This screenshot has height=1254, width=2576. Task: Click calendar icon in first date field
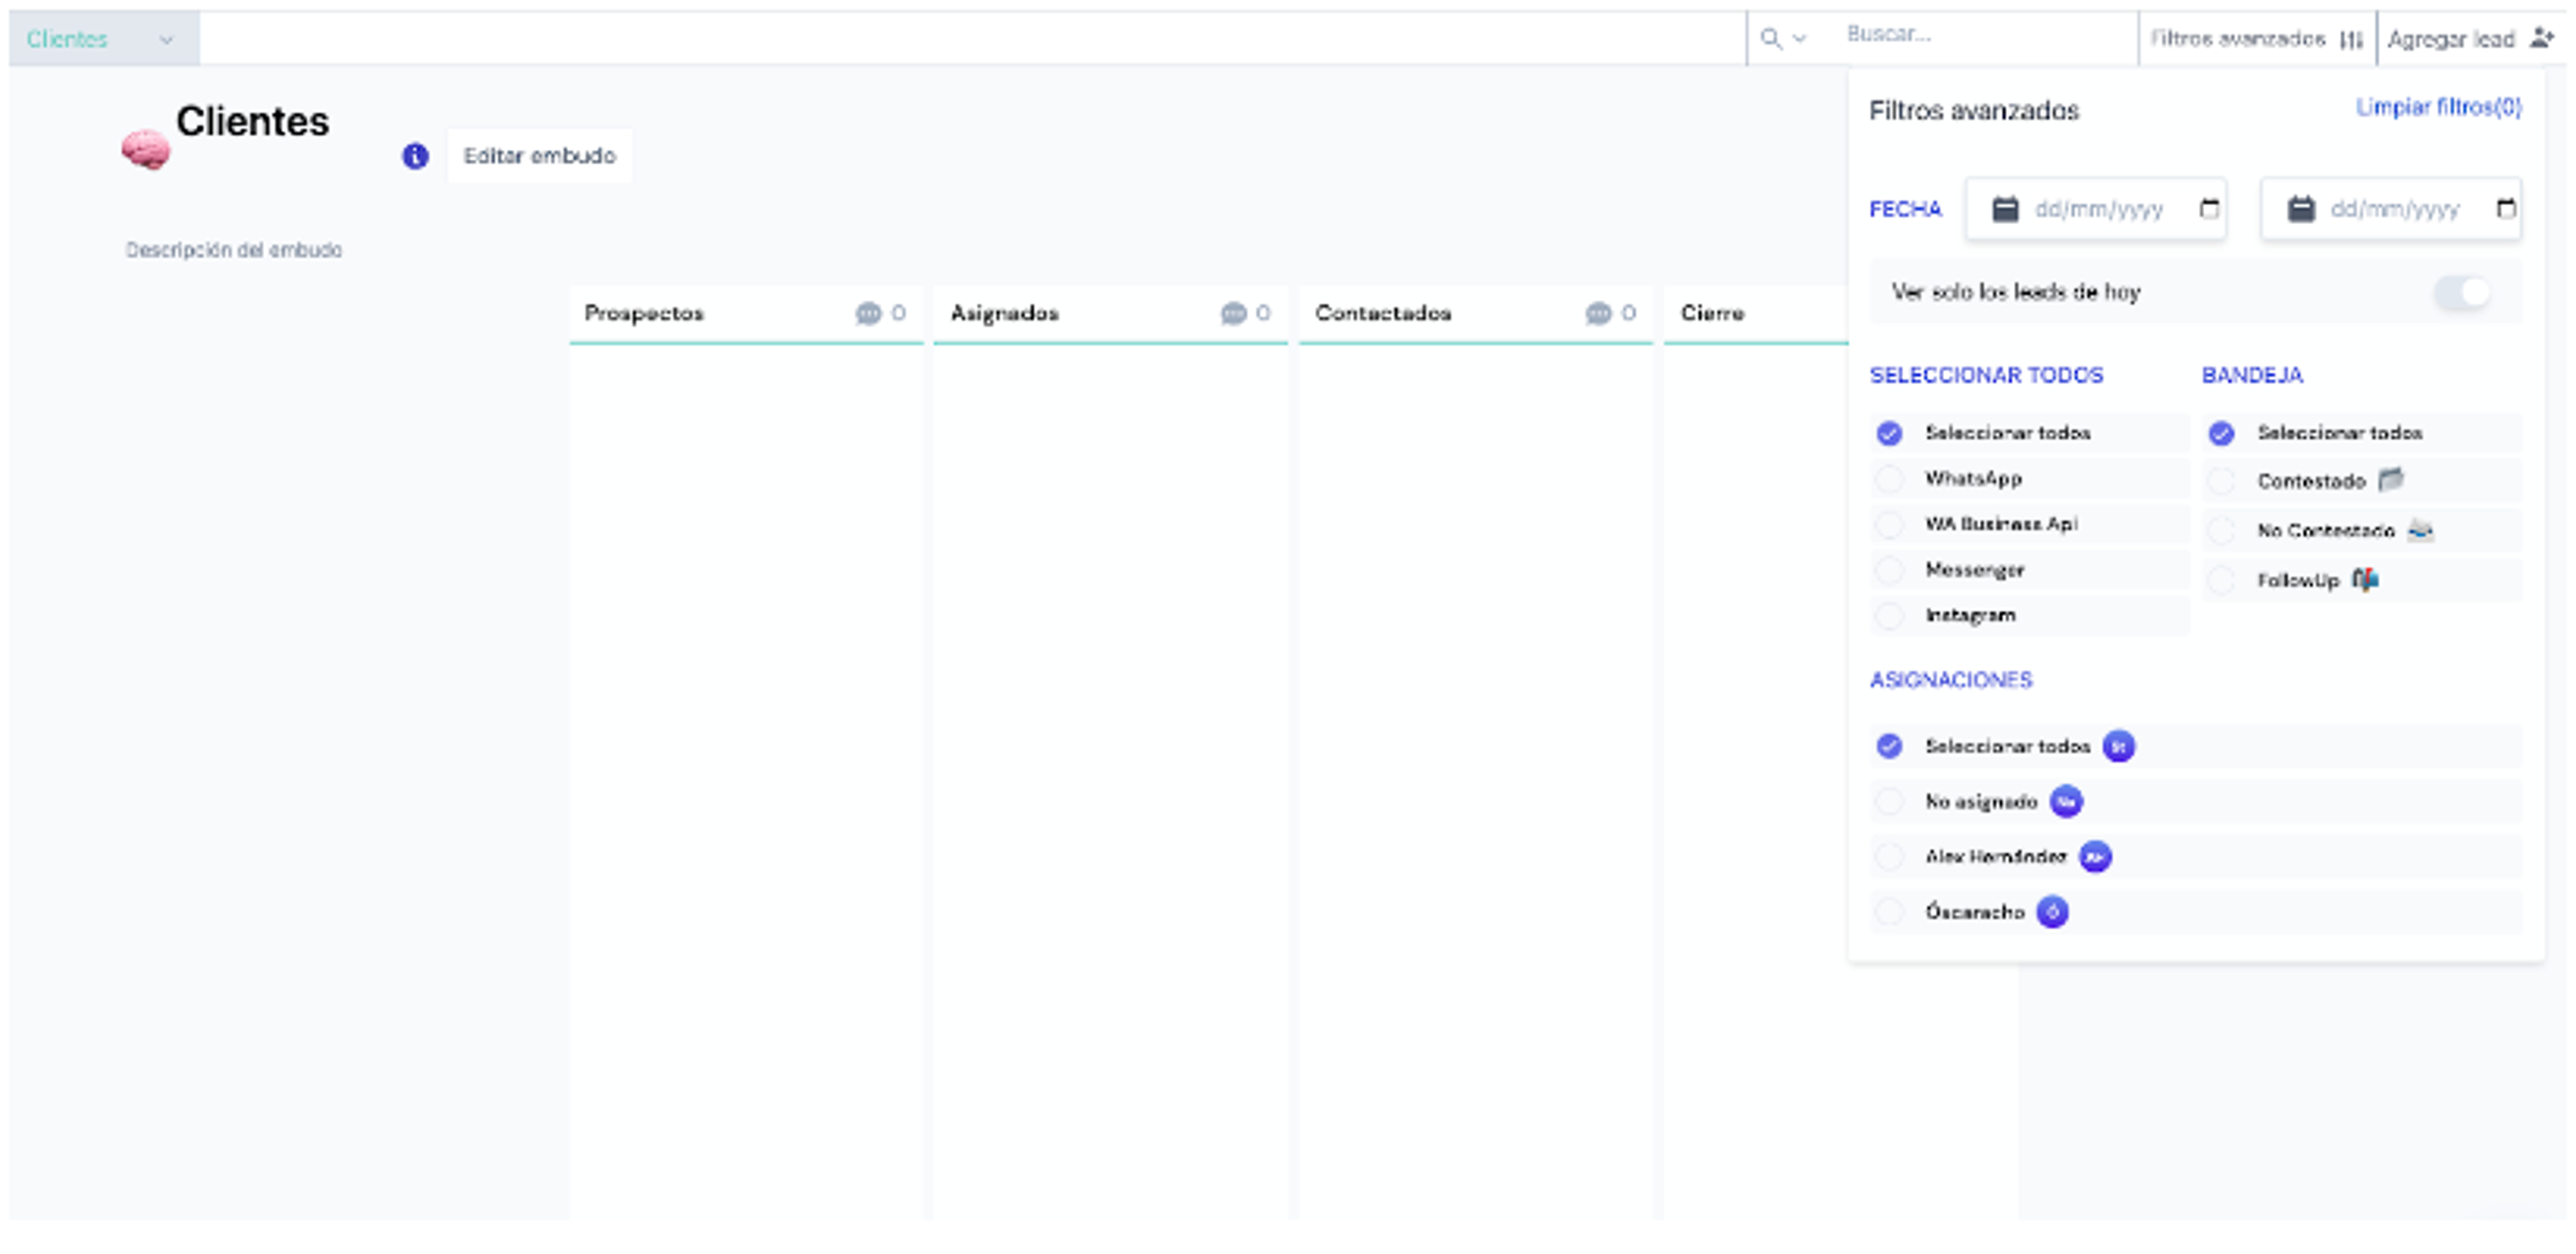[2004, 208]
